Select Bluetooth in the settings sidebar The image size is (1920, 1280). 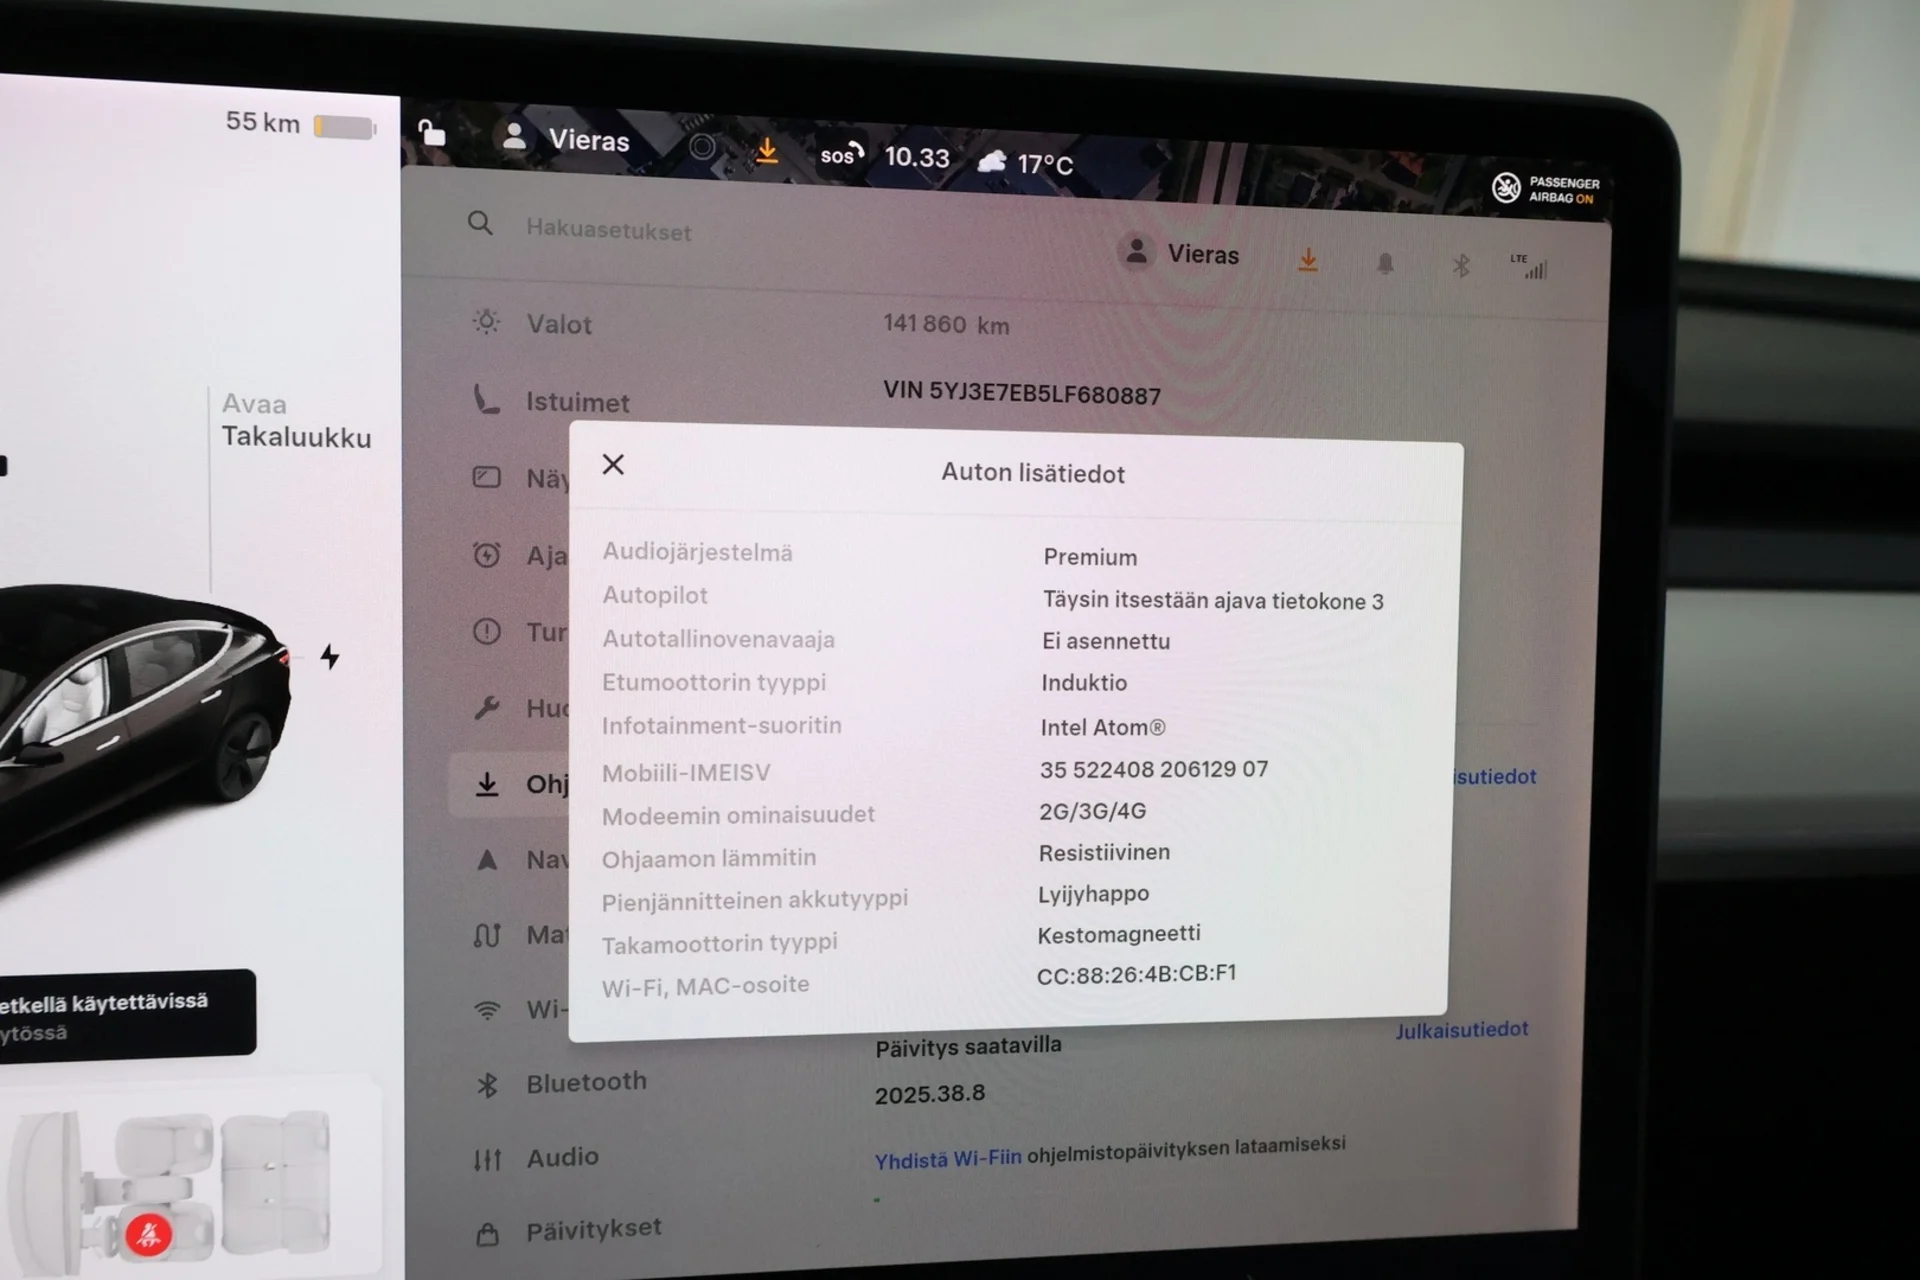(x=585, y=1082)
